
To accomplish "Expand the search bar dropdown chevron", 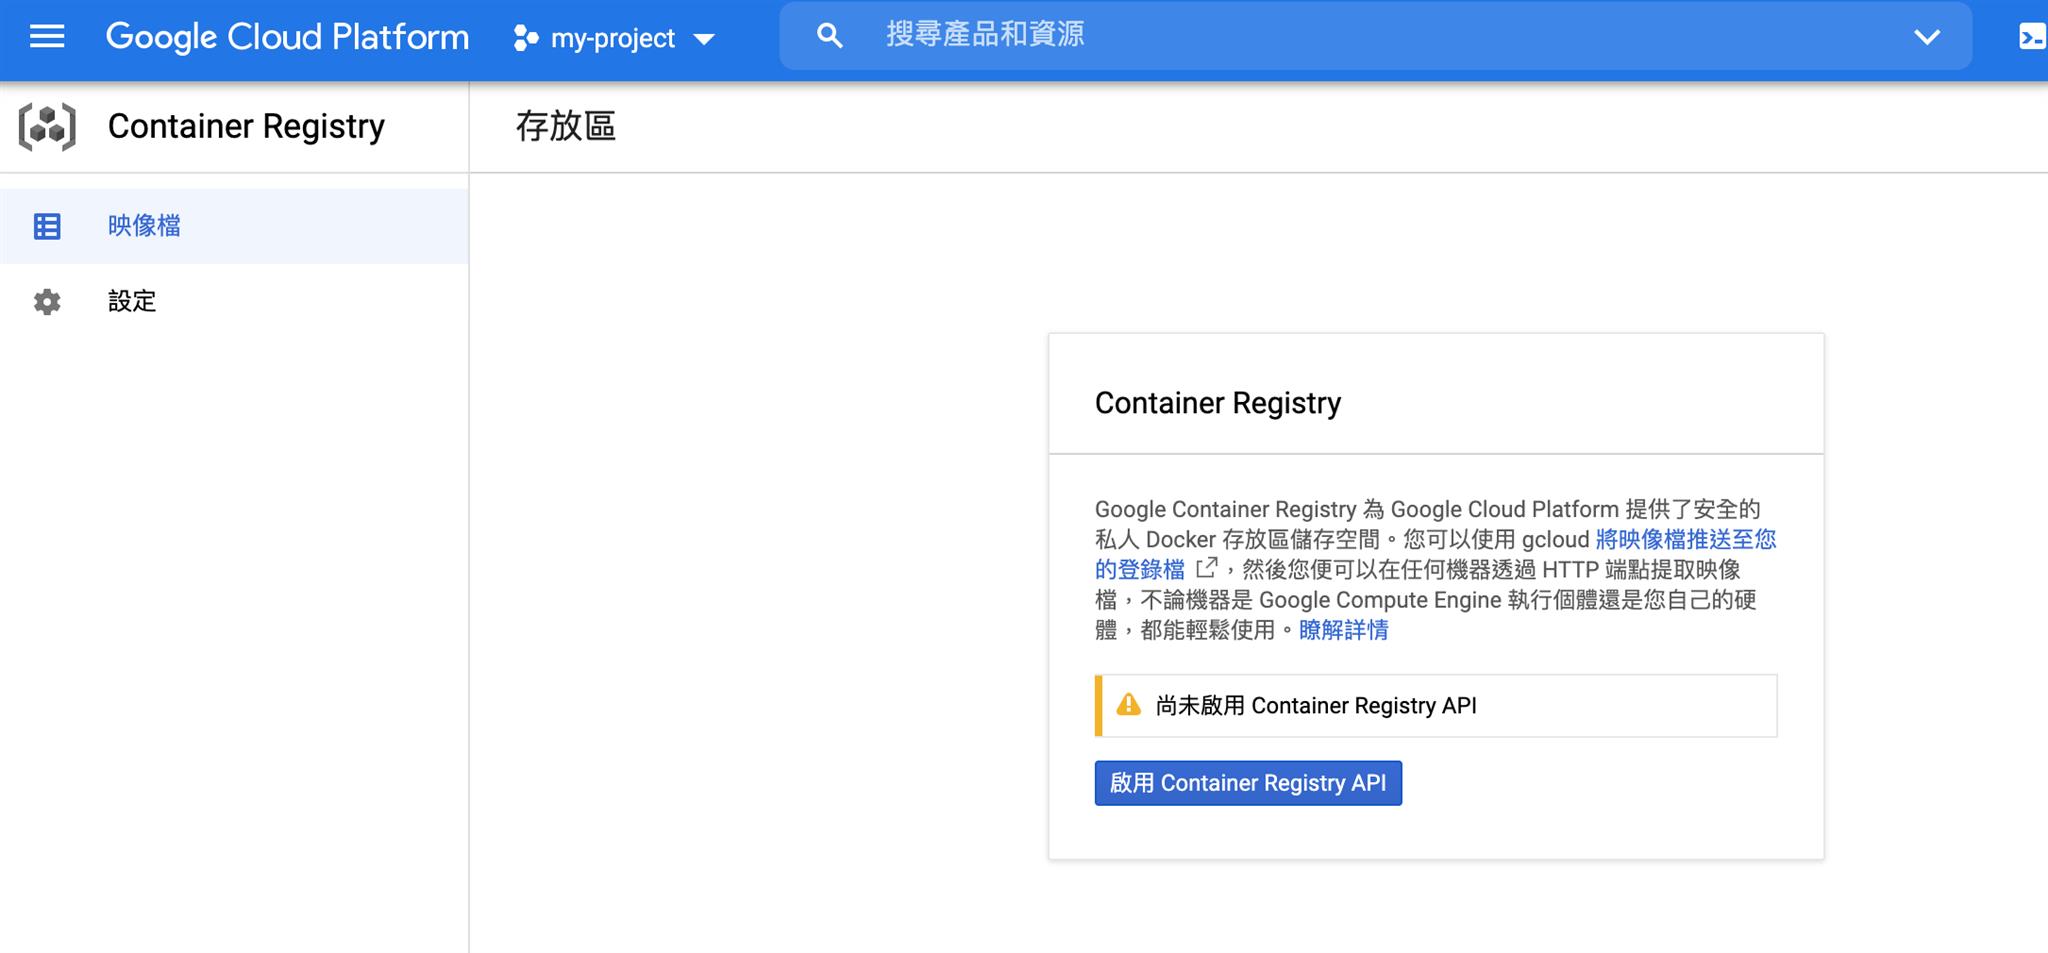I will [1926, 38].
